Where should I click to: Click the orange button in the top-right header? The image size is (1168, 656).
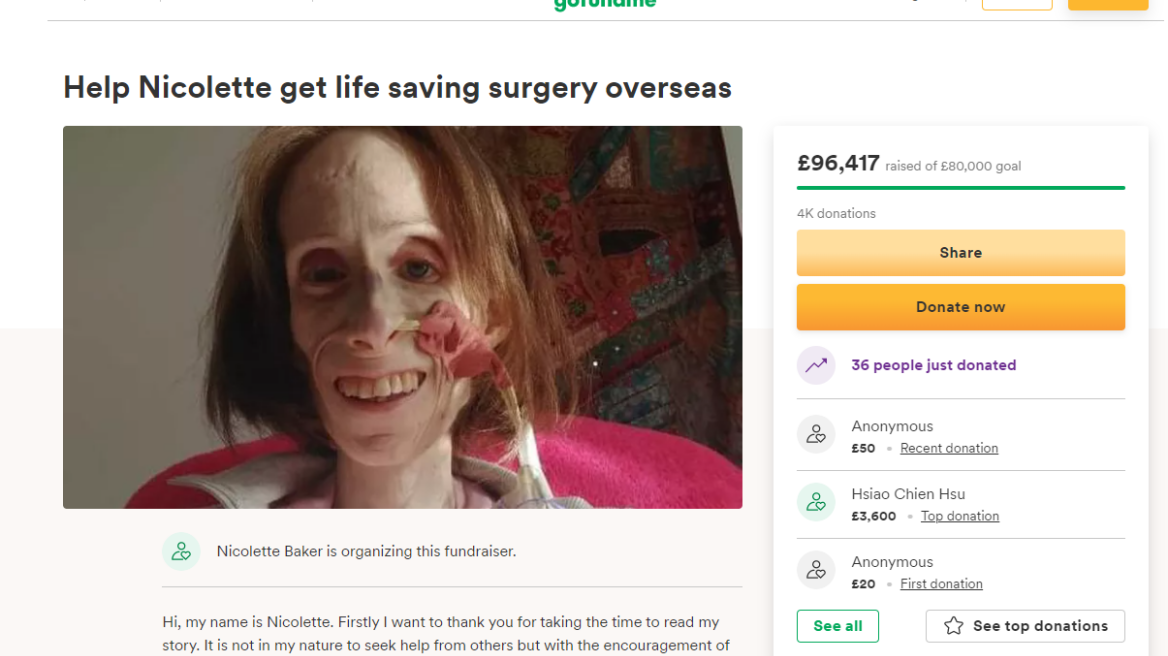coord(1107,4)
